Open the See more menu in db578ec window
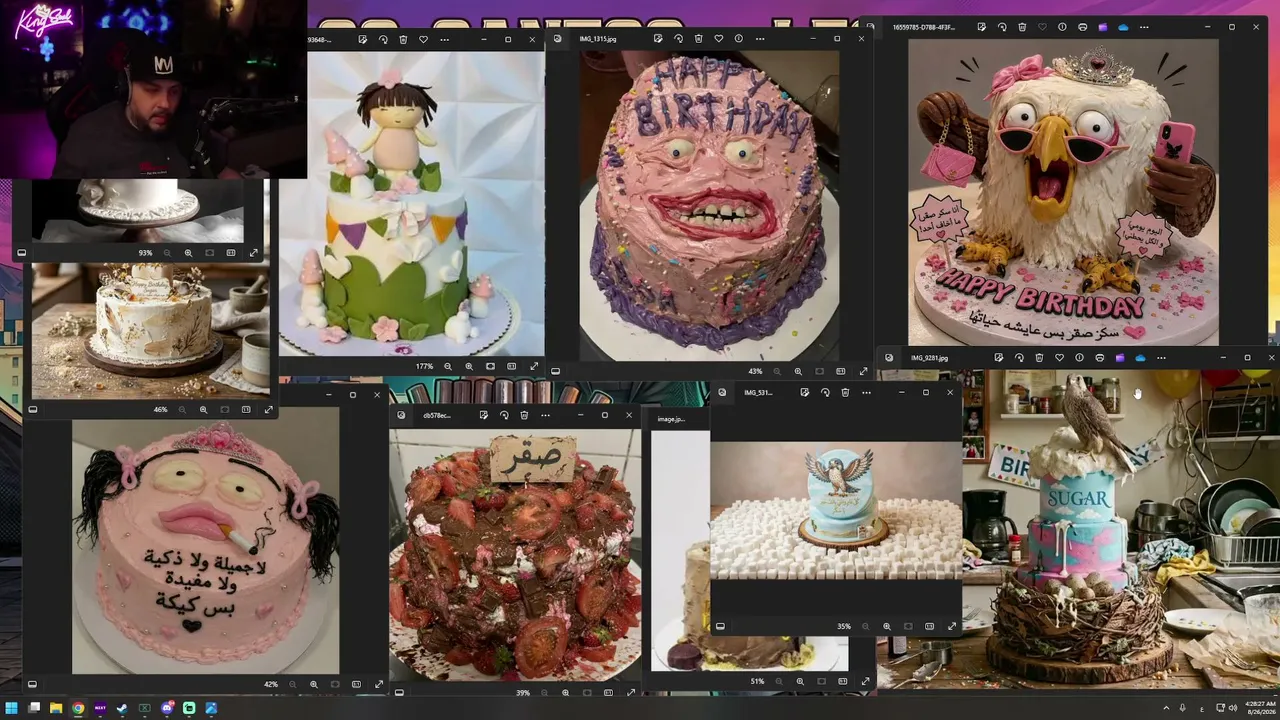 point(545,415)
